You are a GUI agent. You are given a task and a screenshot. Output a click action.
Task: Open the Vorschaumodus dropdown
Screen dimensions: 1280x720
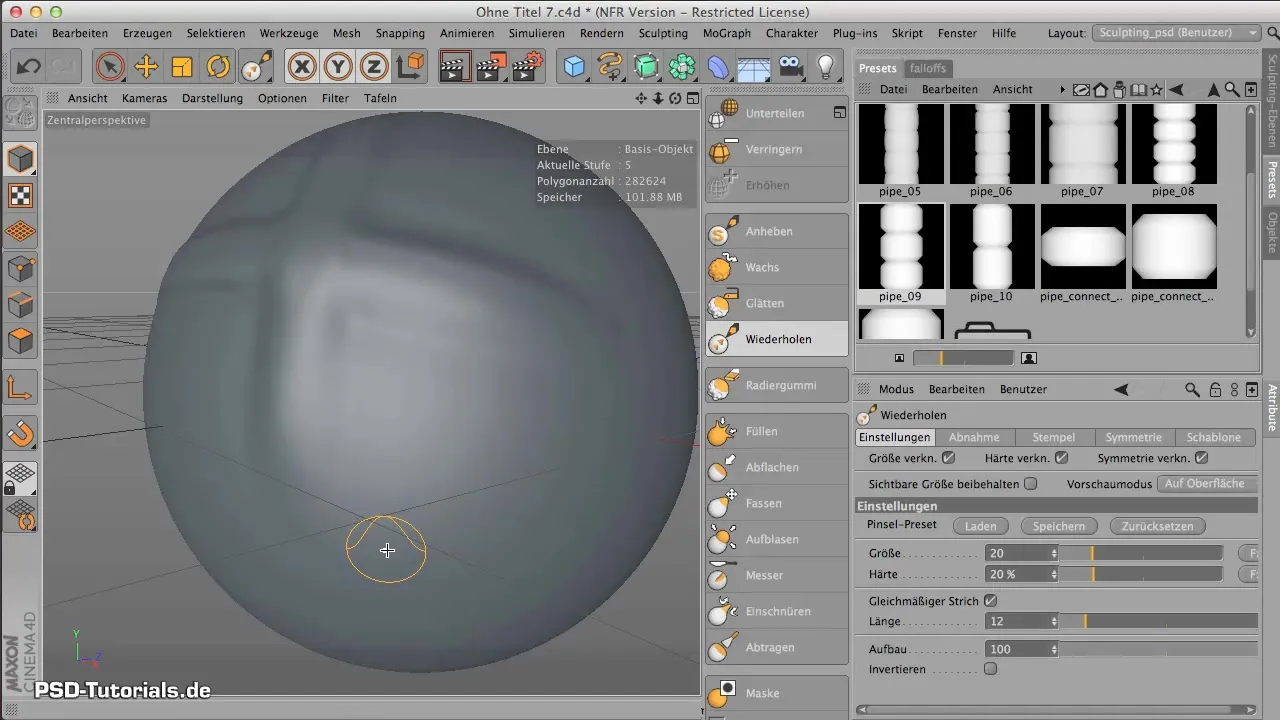click(1206, 483)
